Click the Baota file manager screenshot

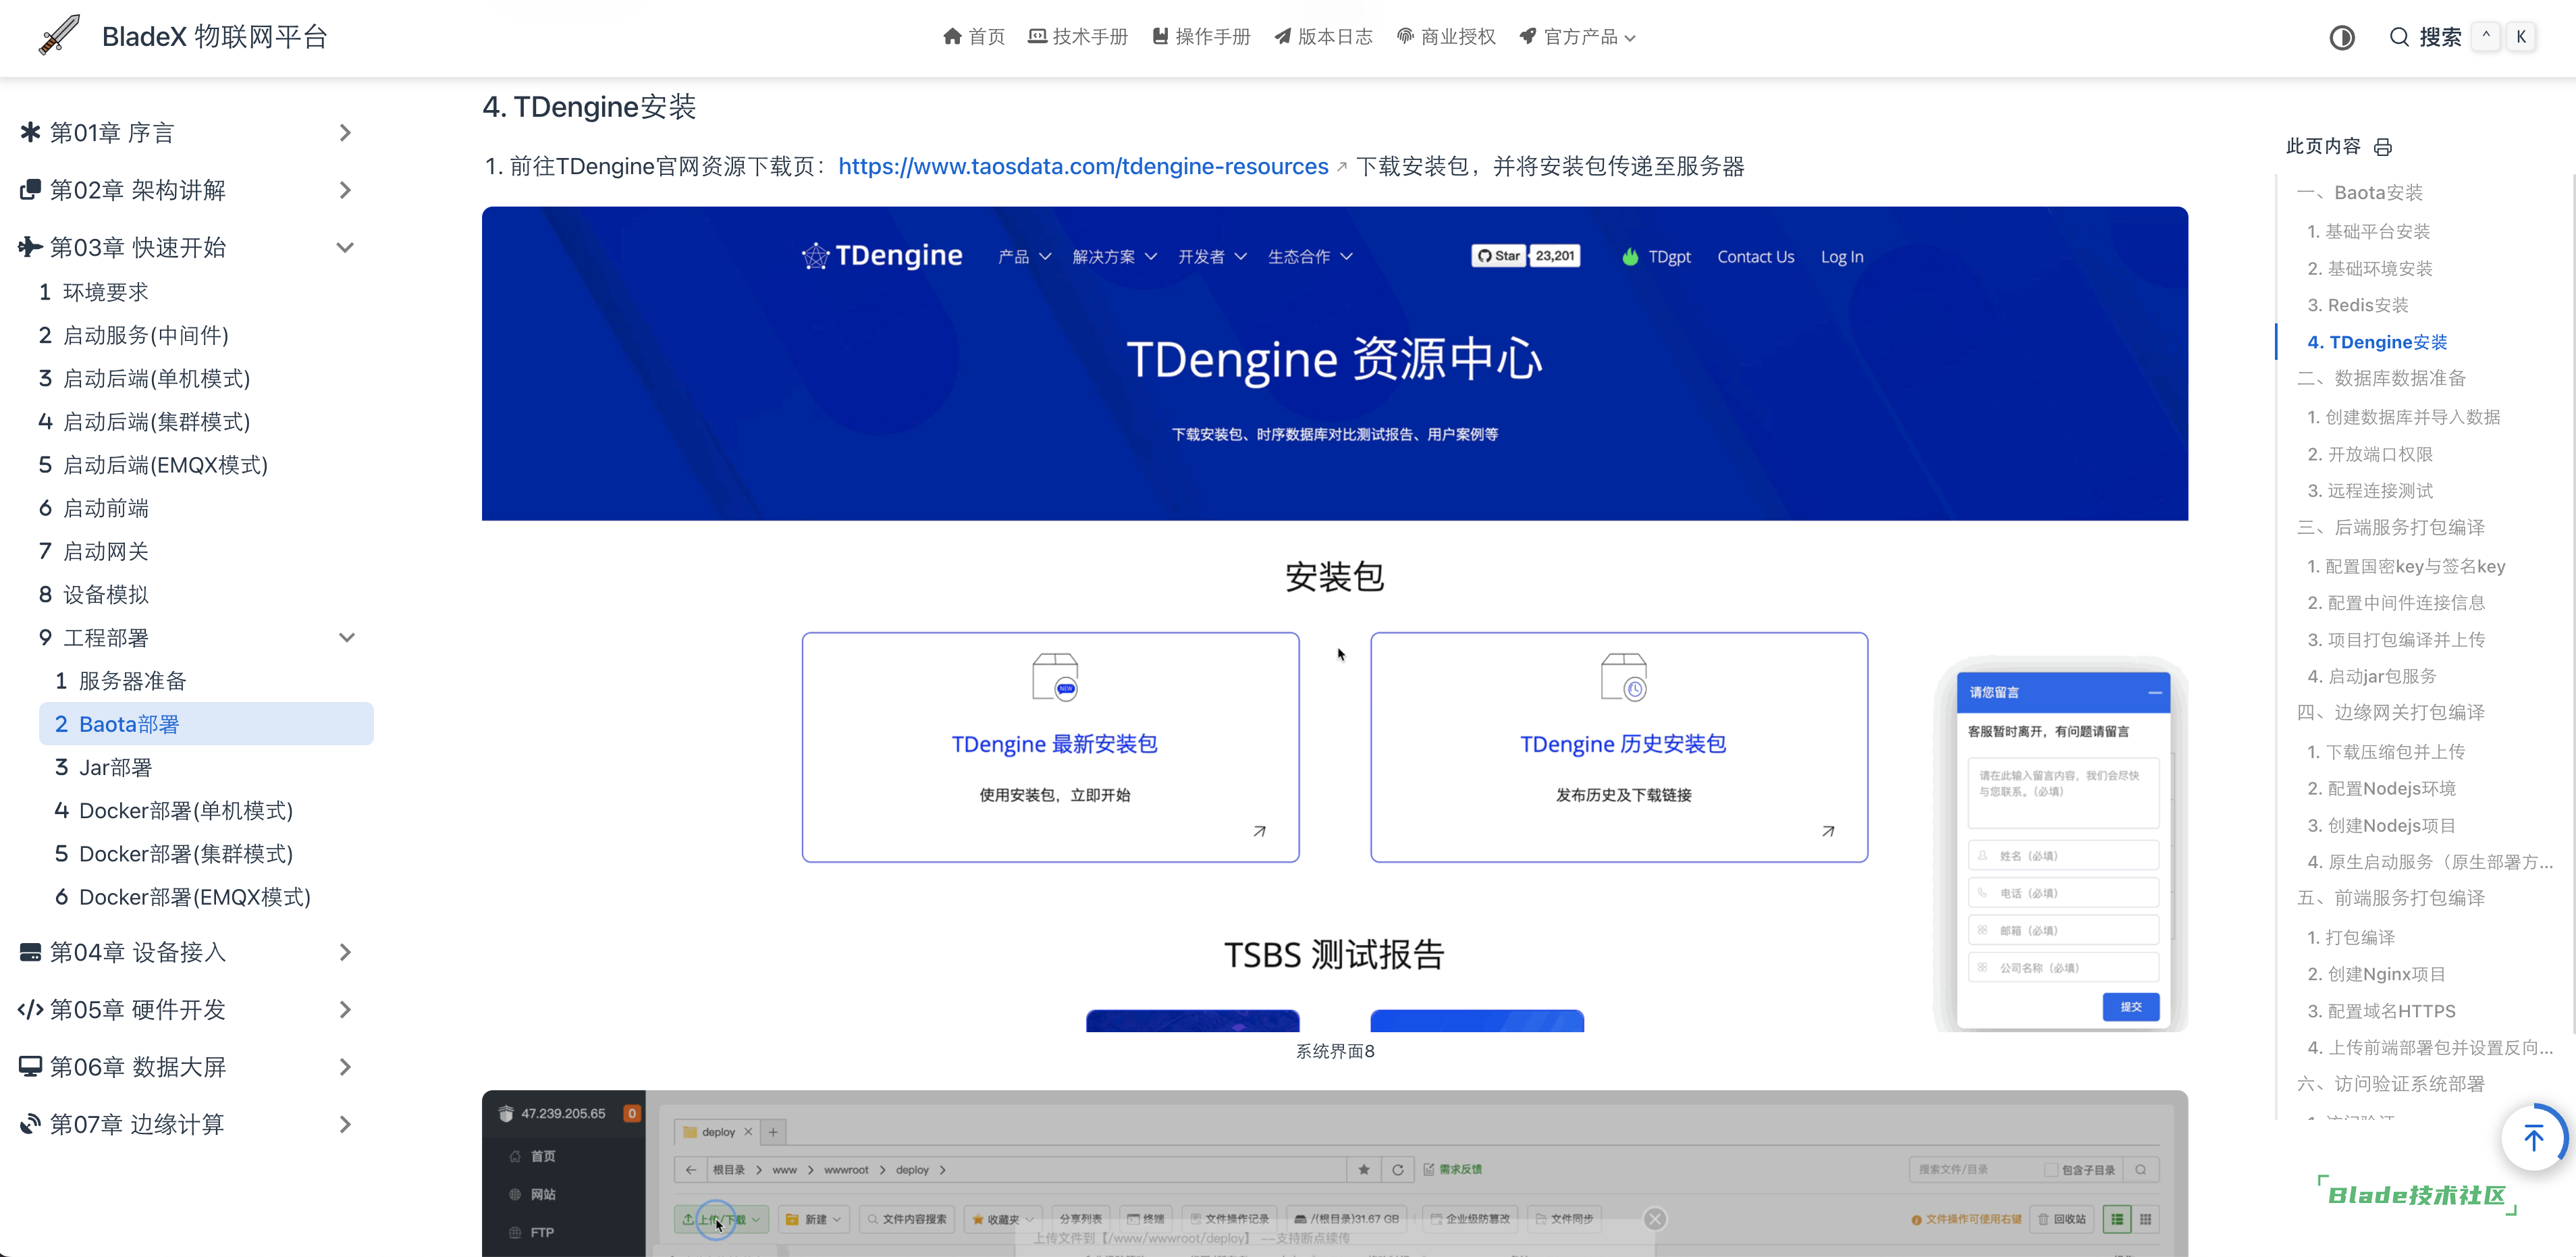pyautogui.click(x=1334, y=1173)
